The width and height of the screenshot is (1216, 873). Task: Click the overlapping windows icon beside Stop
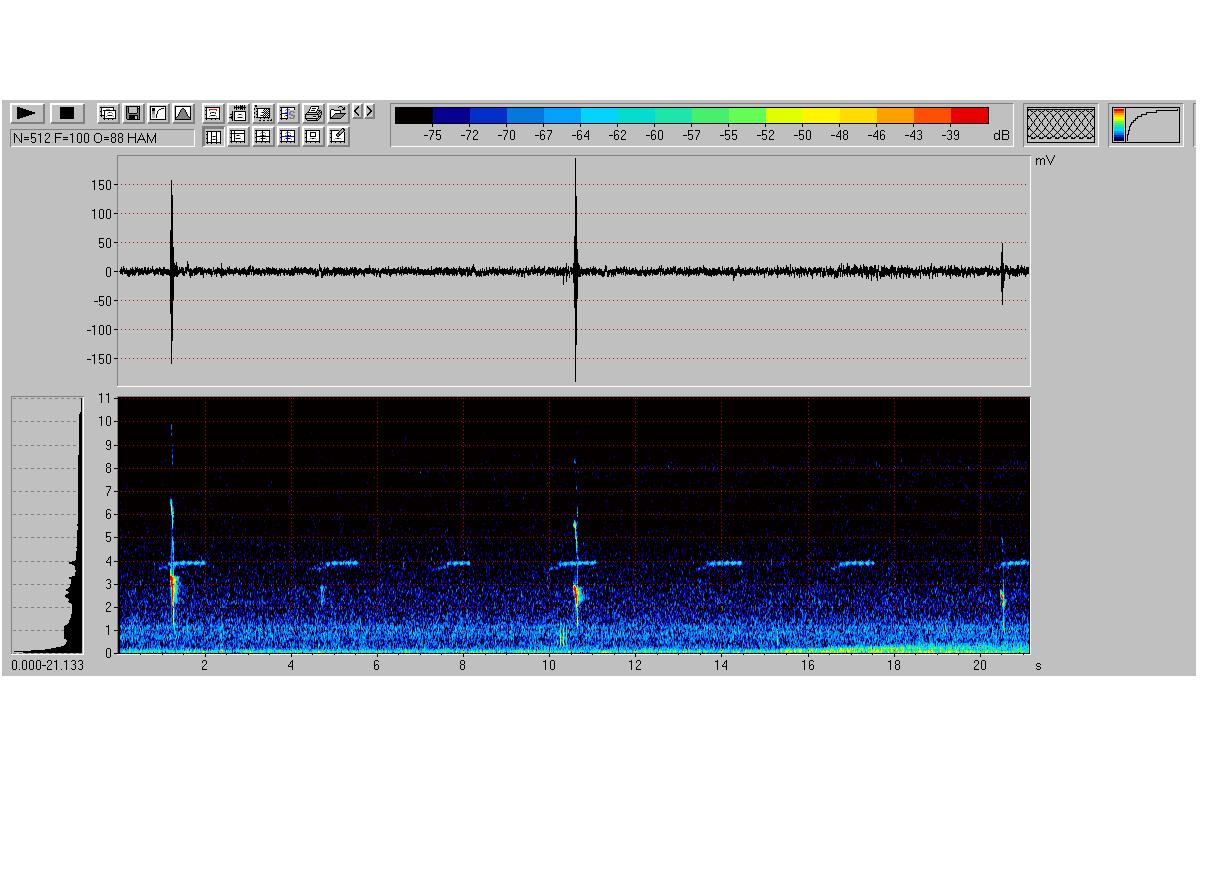(108, 113)
